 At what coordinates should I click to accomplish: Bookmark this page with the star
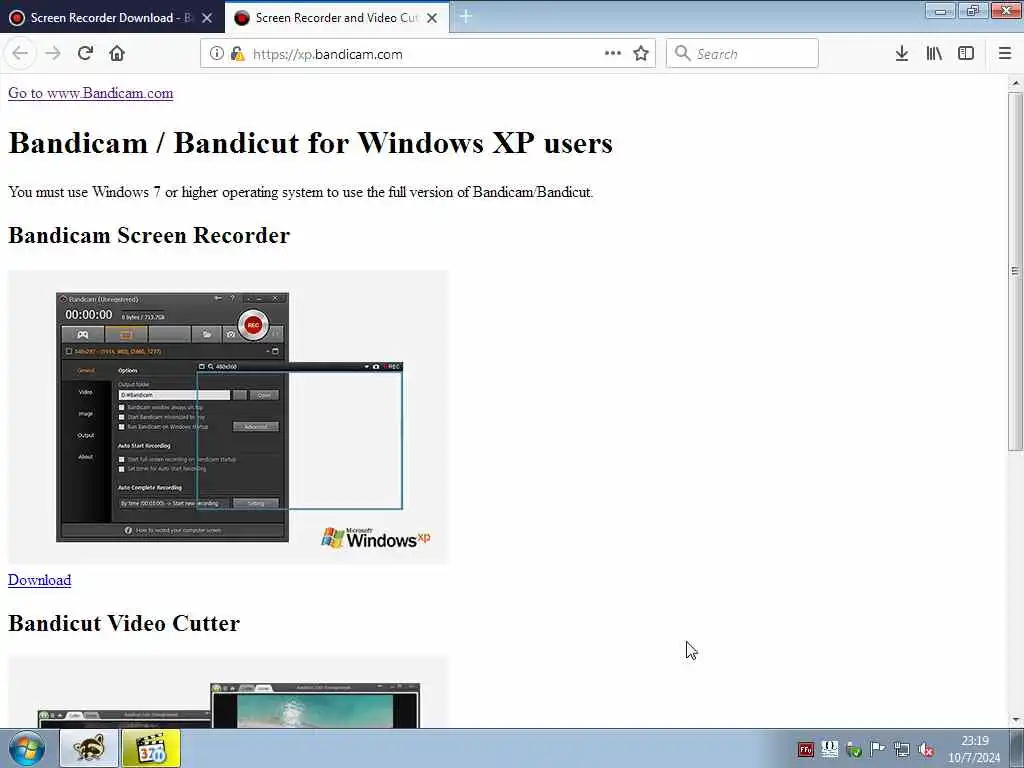tap(641, 54)
